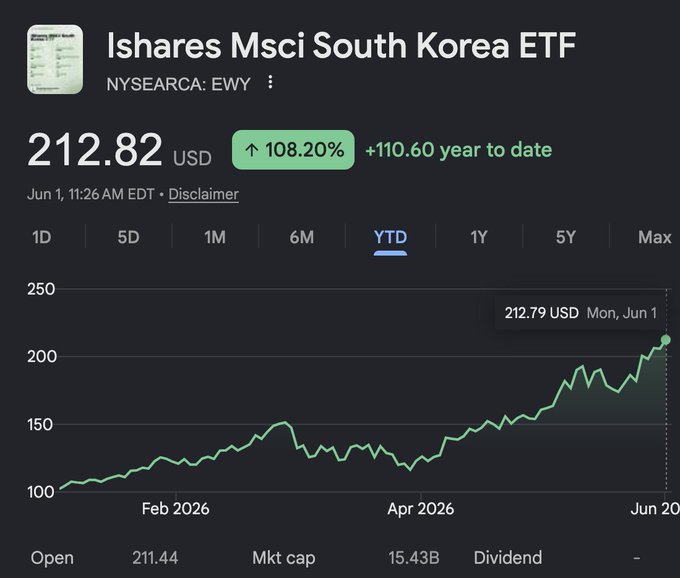This screenshot has height=578, width=680.
Task: Click the 212.79 USD chart tooltip
Action: 580,313
